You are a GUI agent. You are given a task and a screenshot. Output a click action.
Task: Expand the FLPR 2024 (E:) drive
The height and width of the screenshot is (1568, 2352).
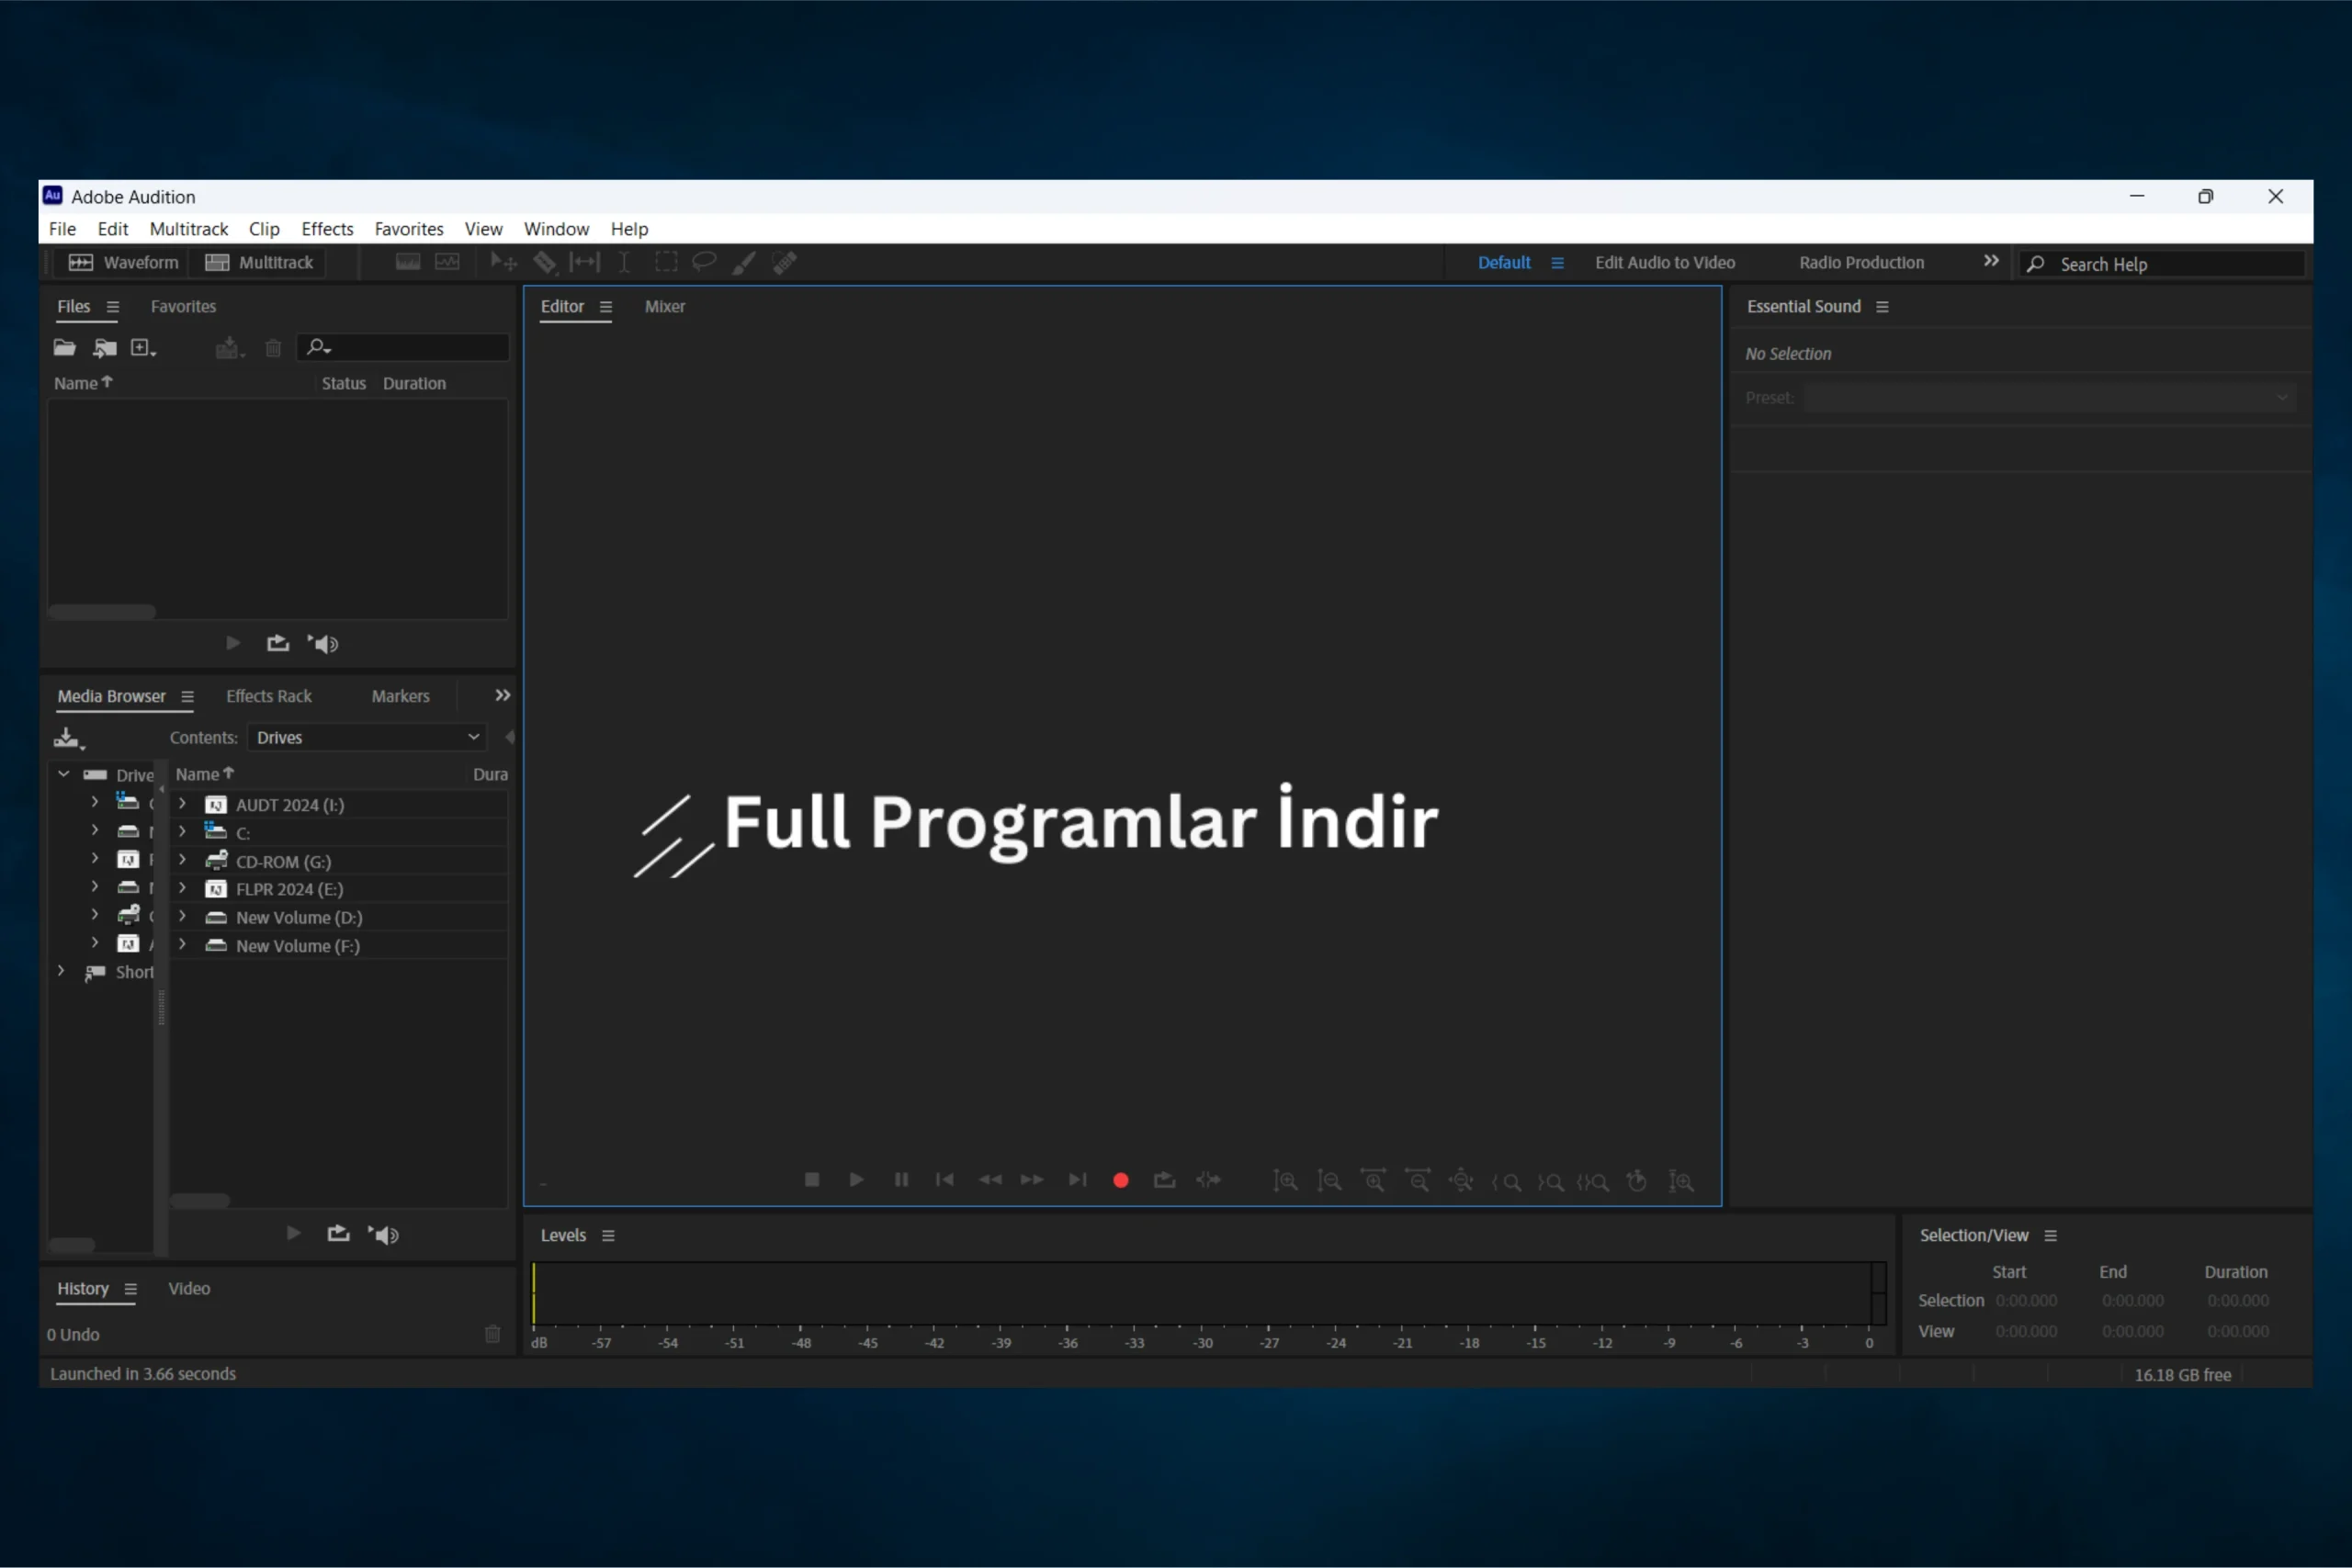[182, 887]
